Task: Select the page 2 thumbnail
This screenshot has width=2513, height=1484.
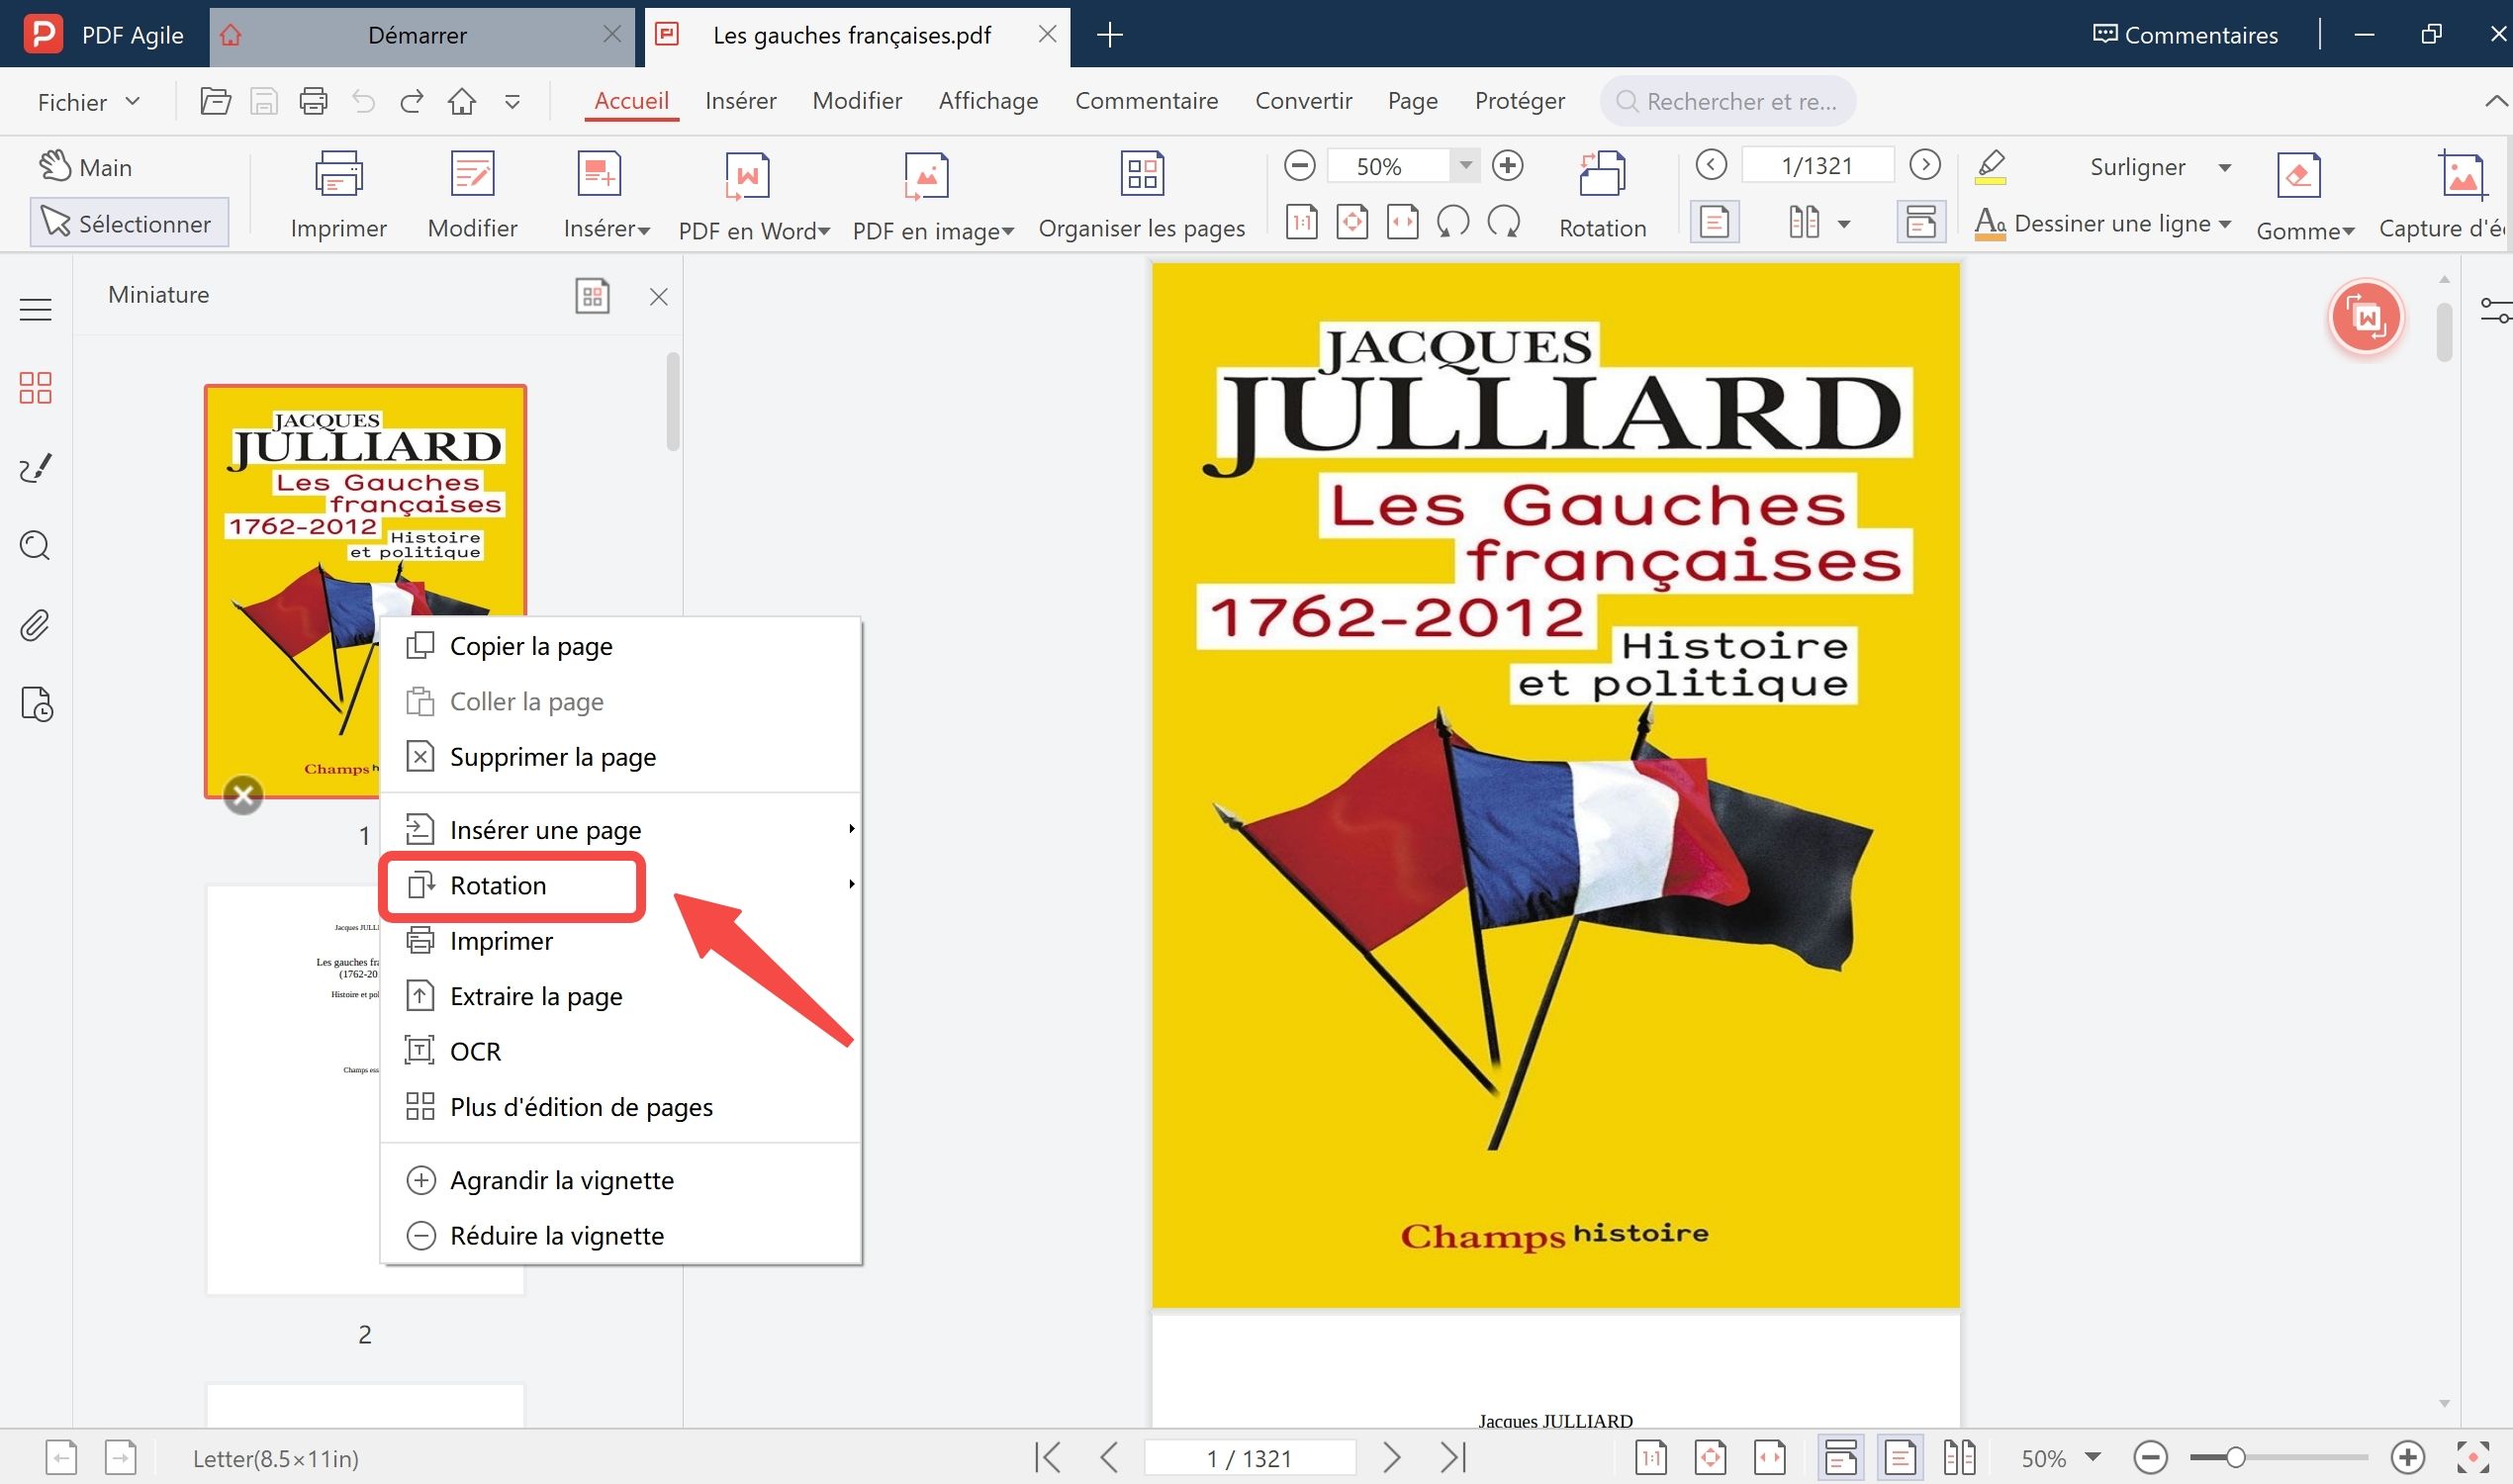Action: click(x=365, y=1090)
